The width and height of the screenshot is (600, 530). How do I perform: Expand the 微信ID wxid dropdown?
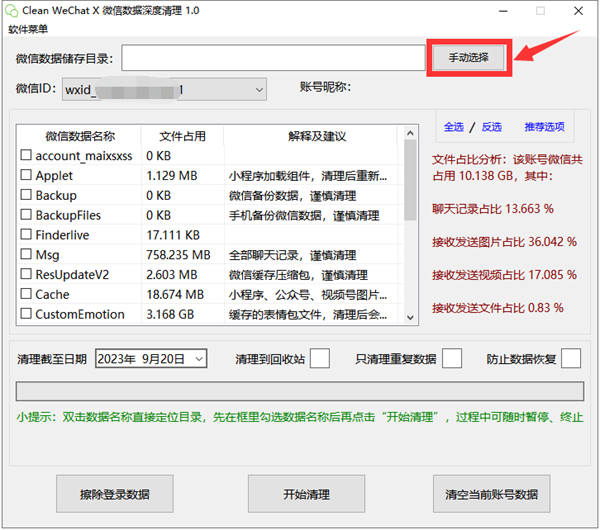259,90
